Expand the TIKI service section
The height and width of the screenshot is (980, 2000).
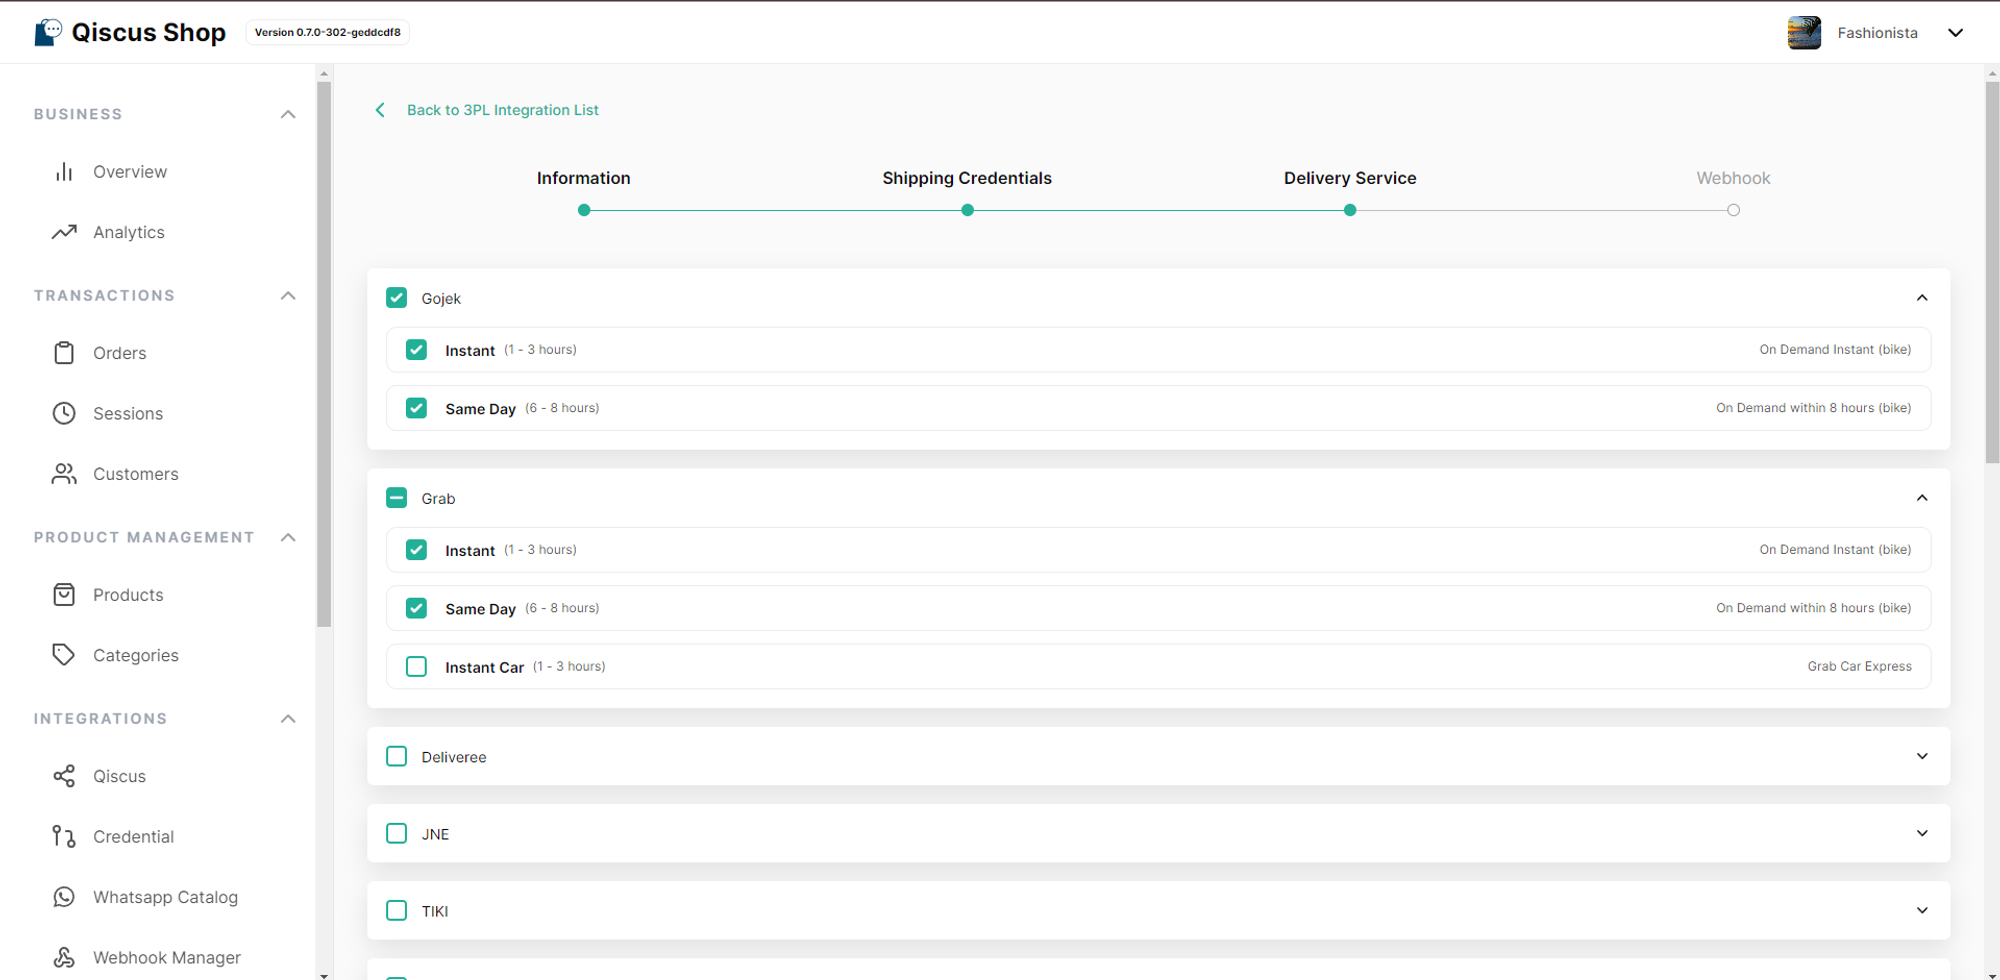click(1922, 910)
